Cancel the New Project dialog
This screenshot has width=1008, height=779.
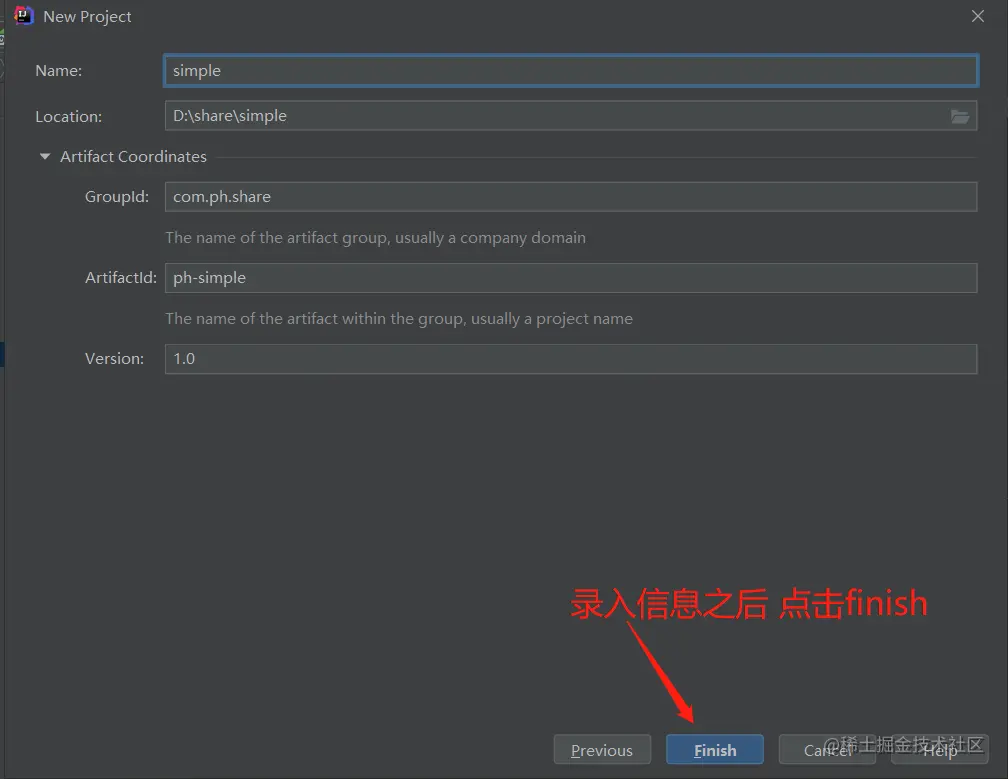point(827,749)
